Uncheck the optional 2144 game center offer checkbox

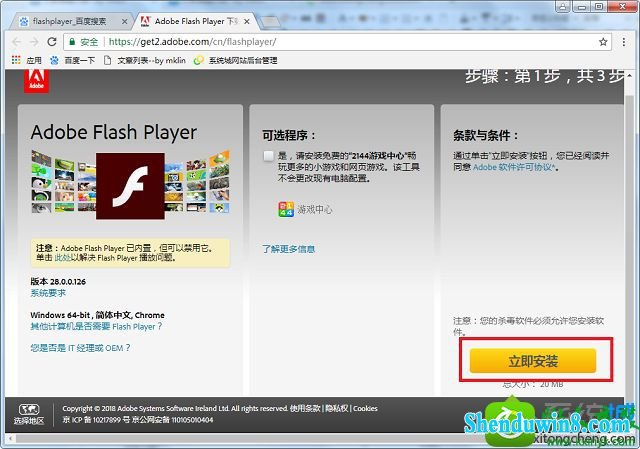[x=269, y=156]
